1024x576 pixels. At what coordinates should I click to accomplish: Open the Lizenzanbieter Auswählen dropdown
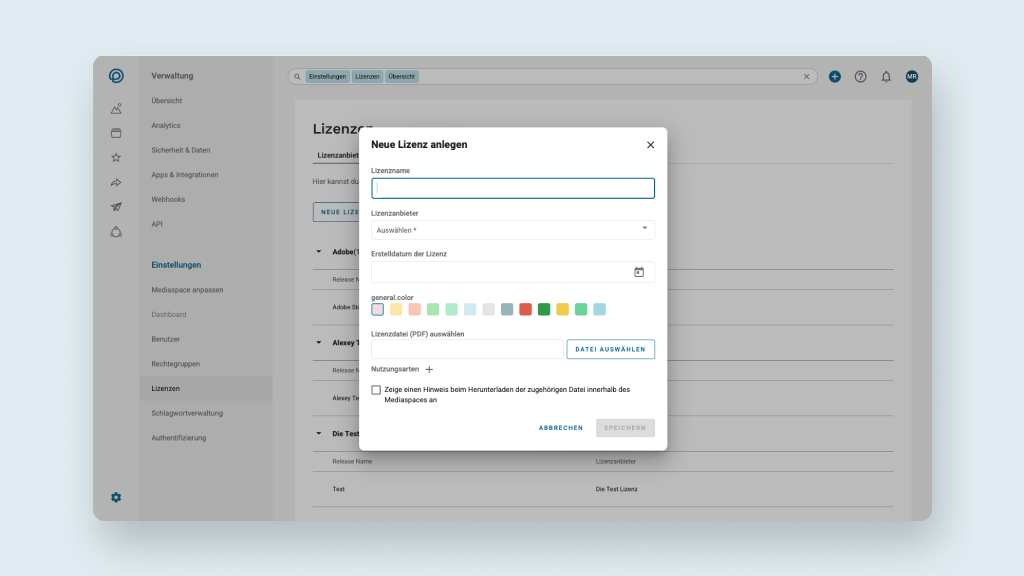pos(513,230)
